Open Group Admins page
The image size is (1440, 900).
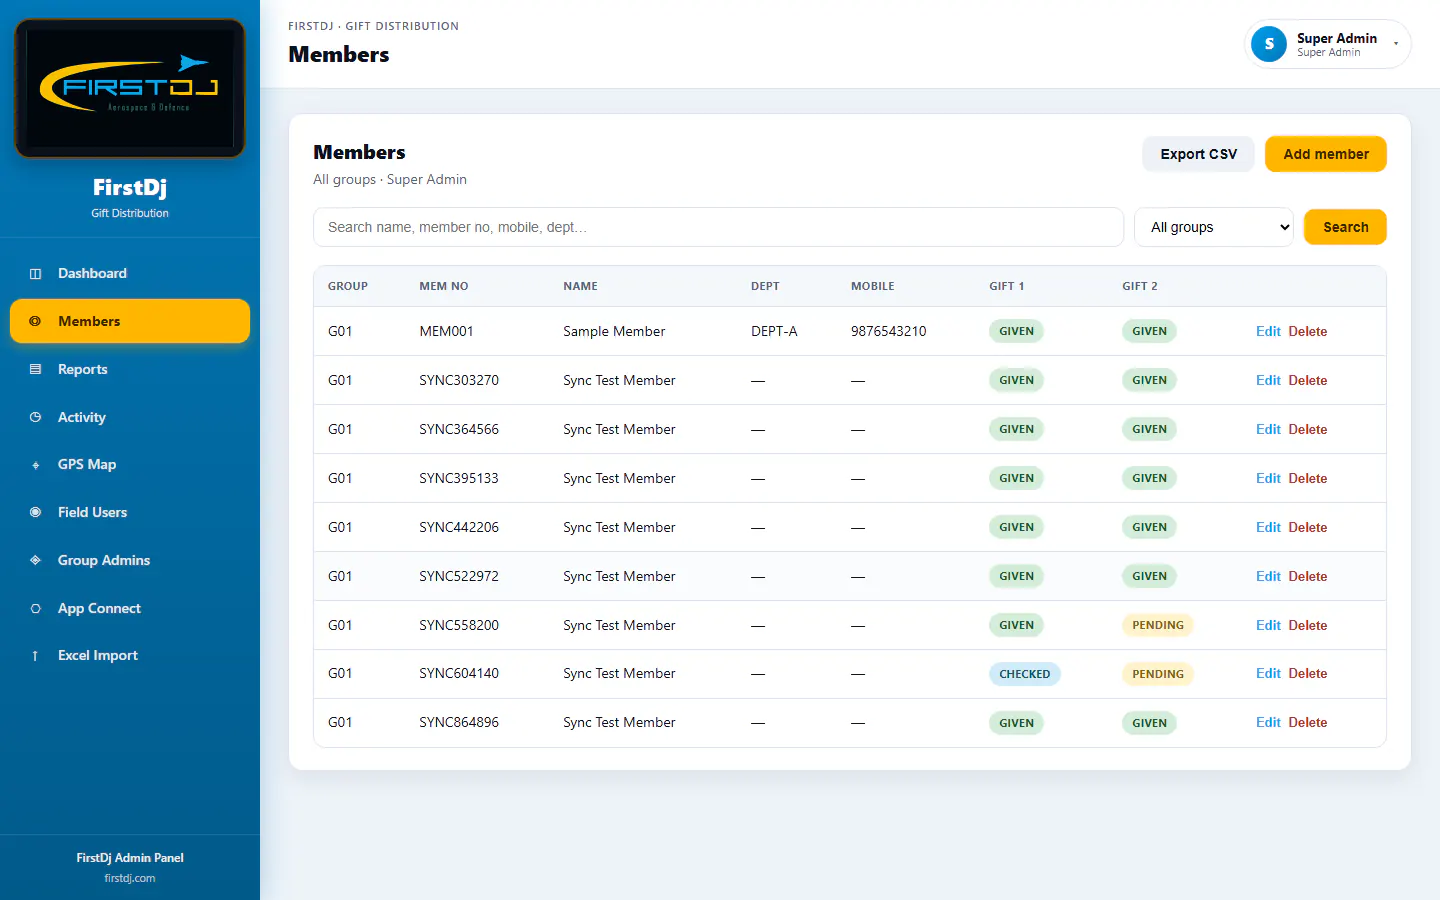[130, 560]
